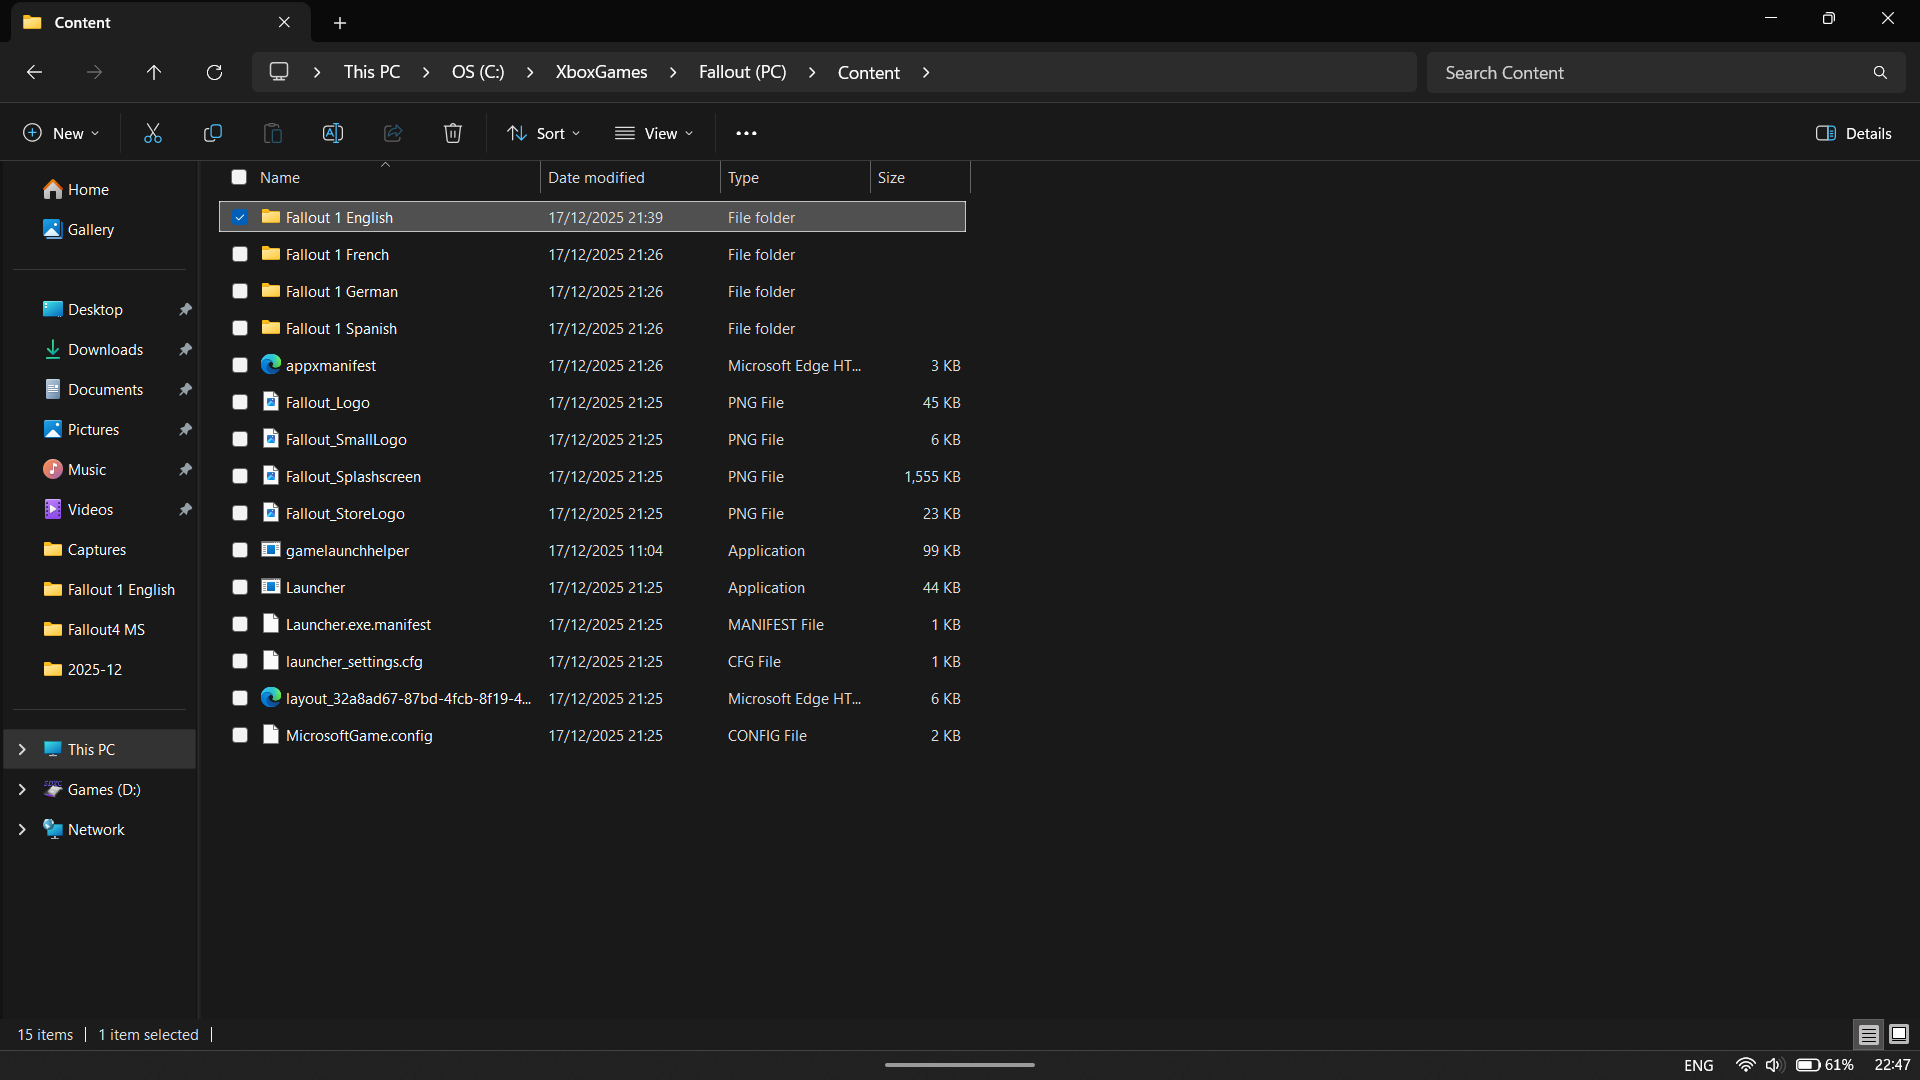The height and width of the screenshot is (1080, 1920).
Task: Copy the selected item via Copy icon
Action: point(212,132)
